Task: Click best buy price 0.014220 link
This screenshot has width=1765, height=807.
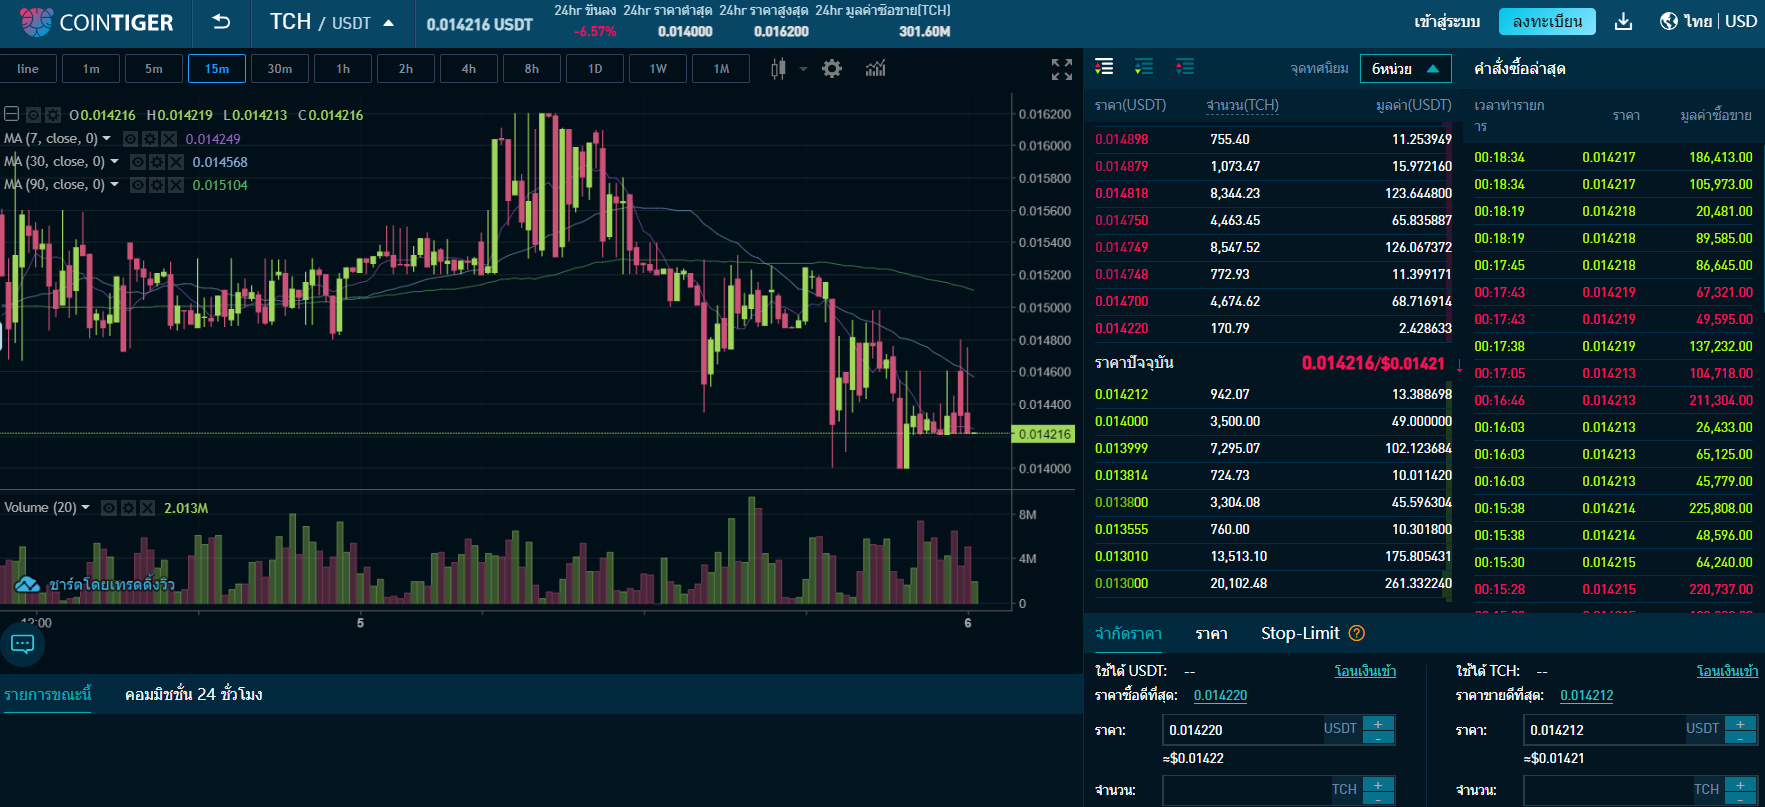Action: (1220, 695)
